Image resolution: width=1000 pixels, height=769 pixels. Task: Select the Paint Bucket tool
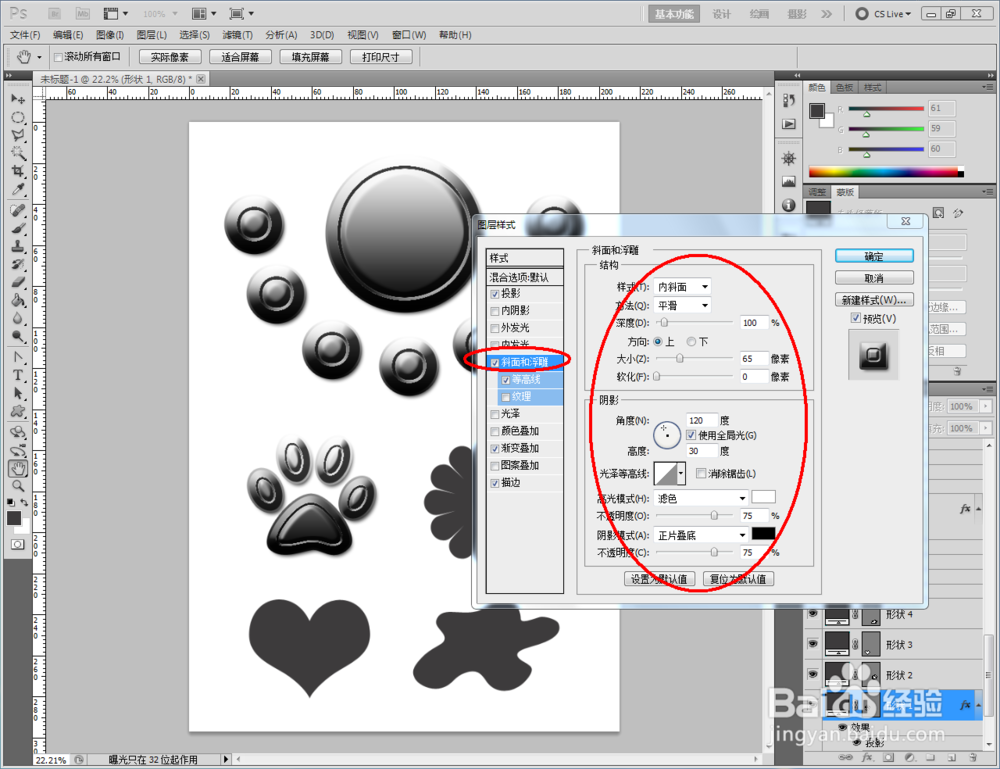(18, 300)
